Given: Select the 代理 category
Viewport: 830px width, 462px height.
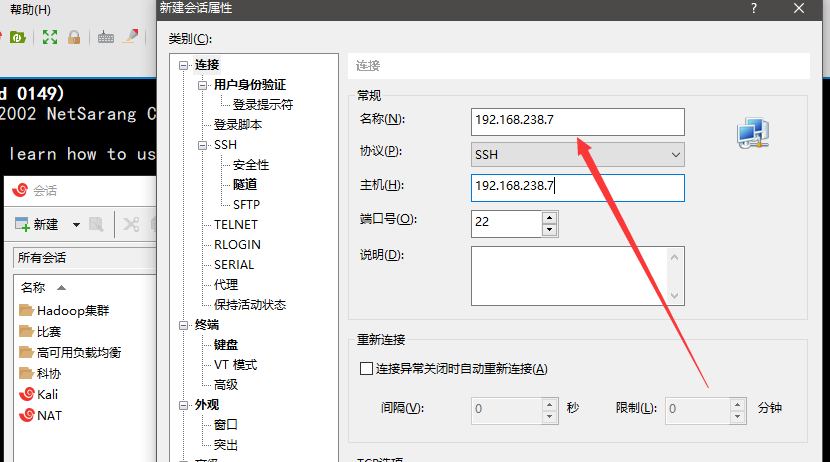Looking at the screenshot, I should pyautogui.click(x=225, y=285).
